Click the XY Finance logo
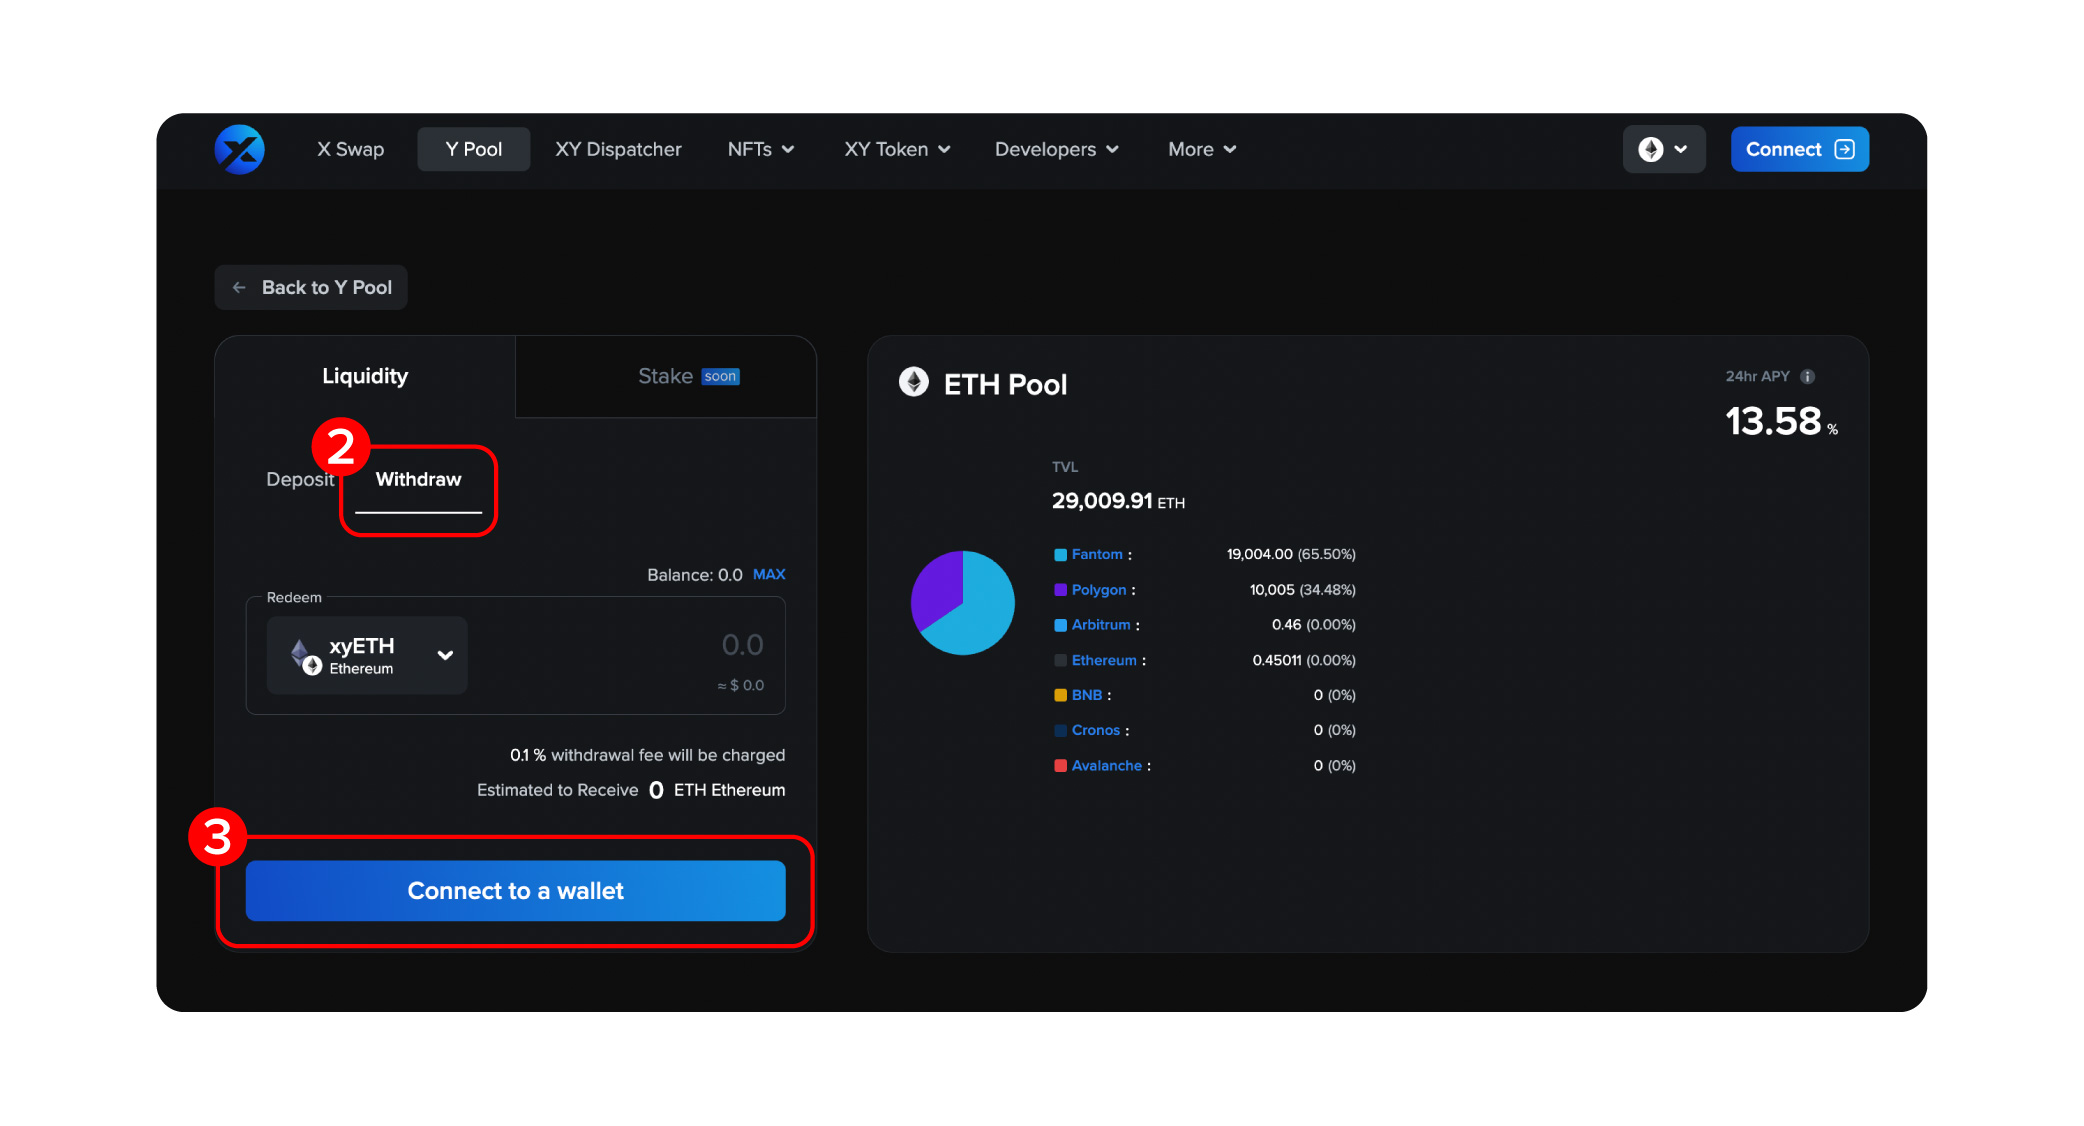 pos(239,149)
